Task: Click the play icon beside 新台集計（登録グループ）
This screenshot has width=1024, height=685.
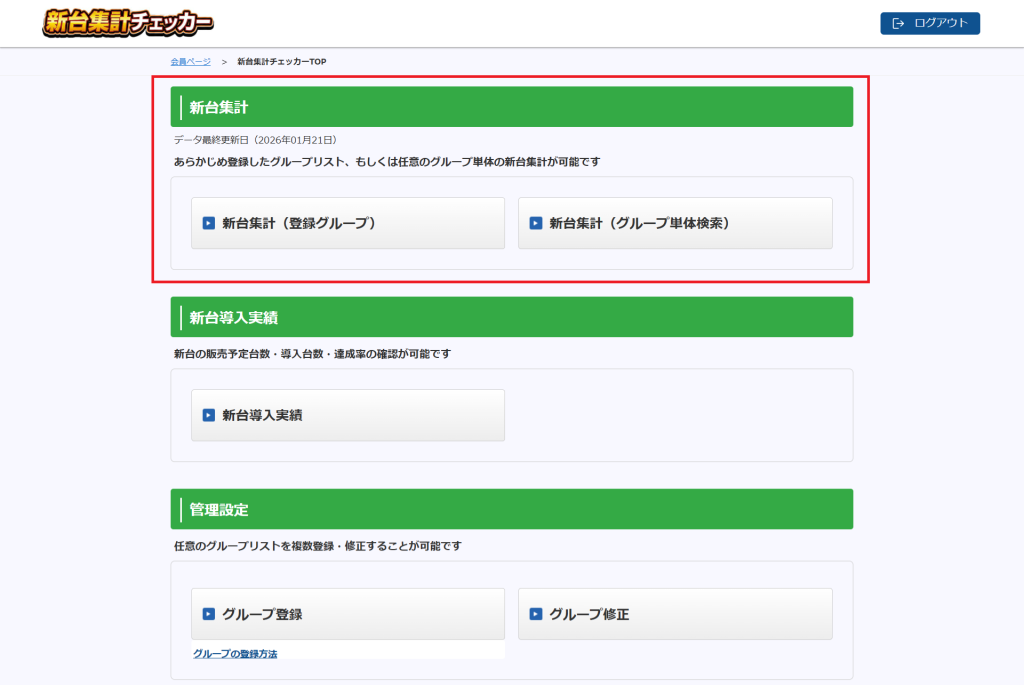Action: 209,223
